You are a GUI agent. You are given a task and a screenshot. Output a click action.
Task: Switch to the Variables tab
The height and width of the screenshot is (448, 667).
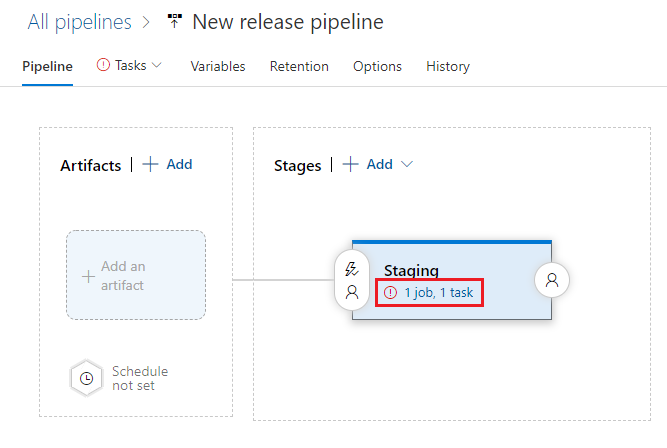(218, 66)
